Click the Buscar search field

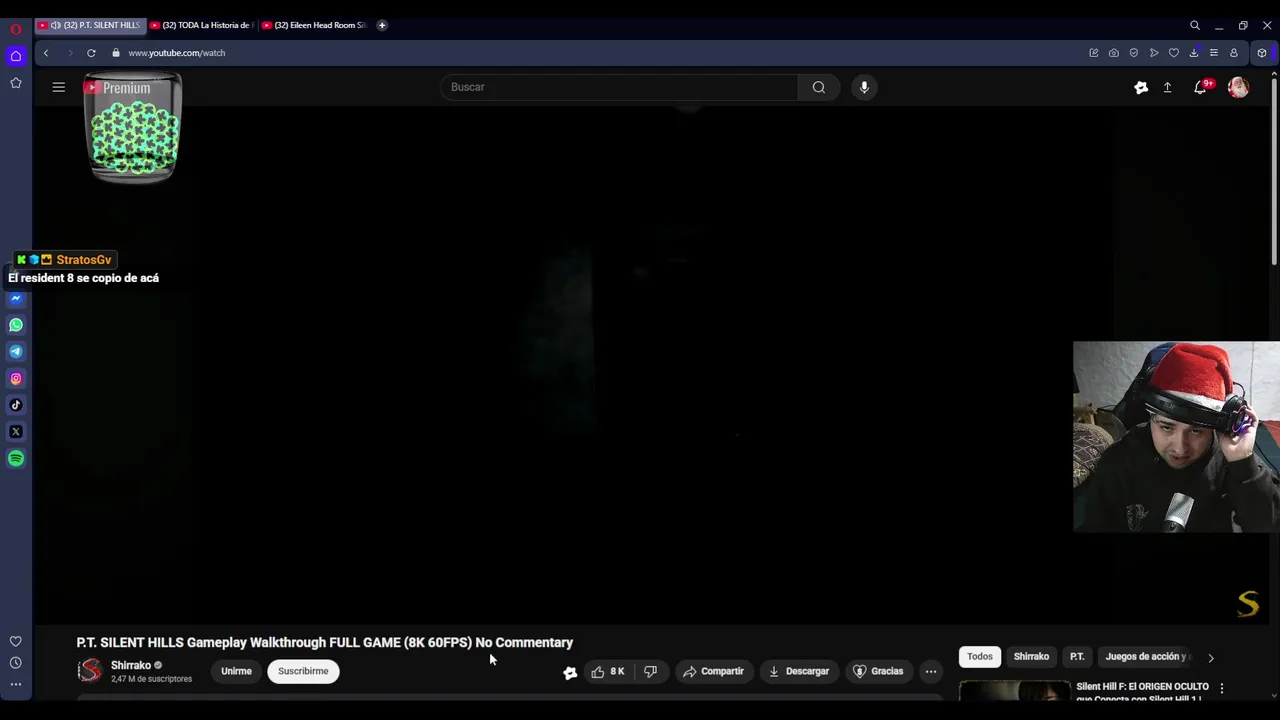click(620, 87)
